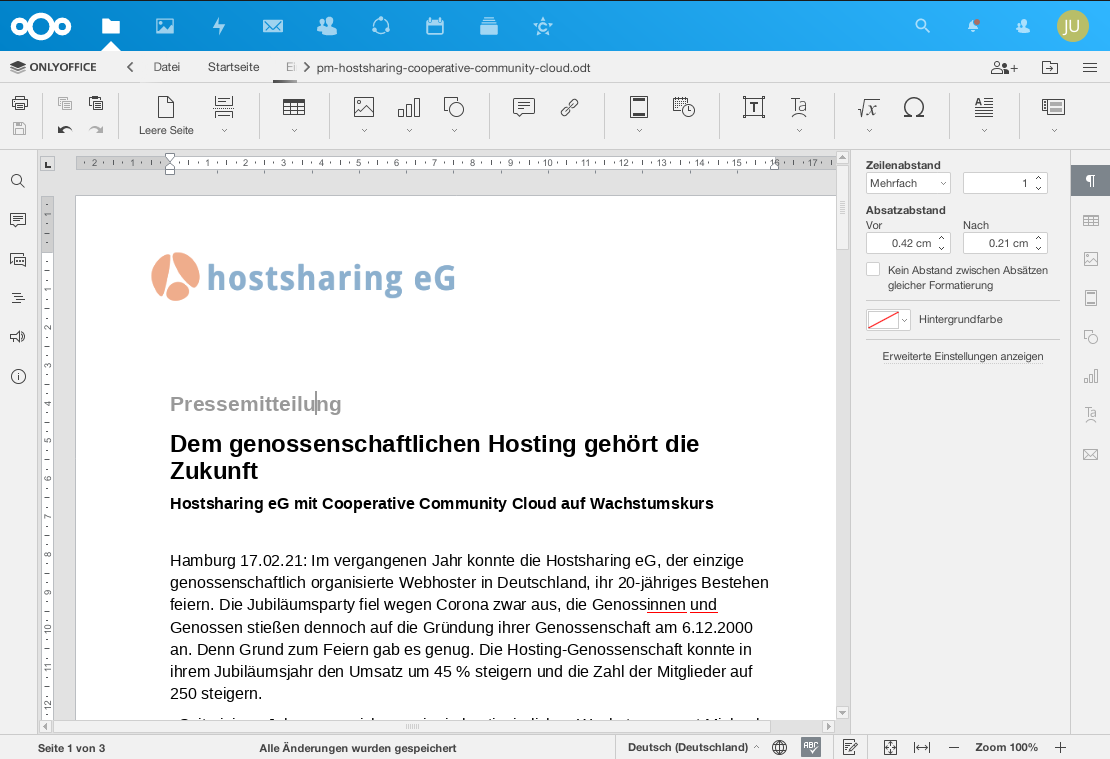This screenshot has height=759, width=1110.
Task: Insert hyperlink using chain icon
Action: 569,107
